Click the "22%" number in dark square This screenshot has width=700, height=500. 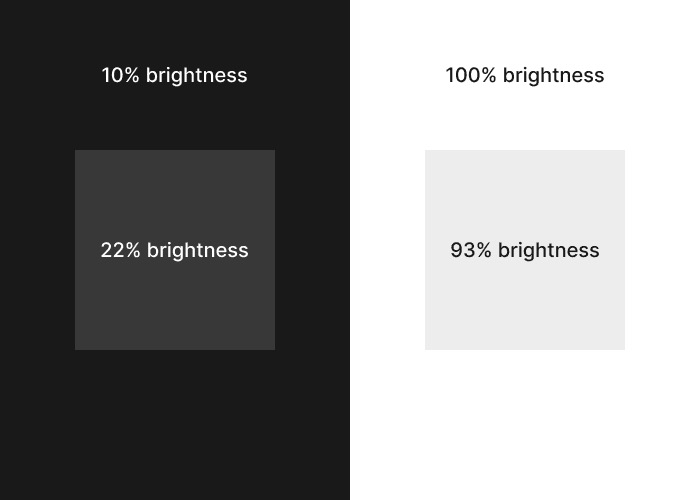[121, 250]
